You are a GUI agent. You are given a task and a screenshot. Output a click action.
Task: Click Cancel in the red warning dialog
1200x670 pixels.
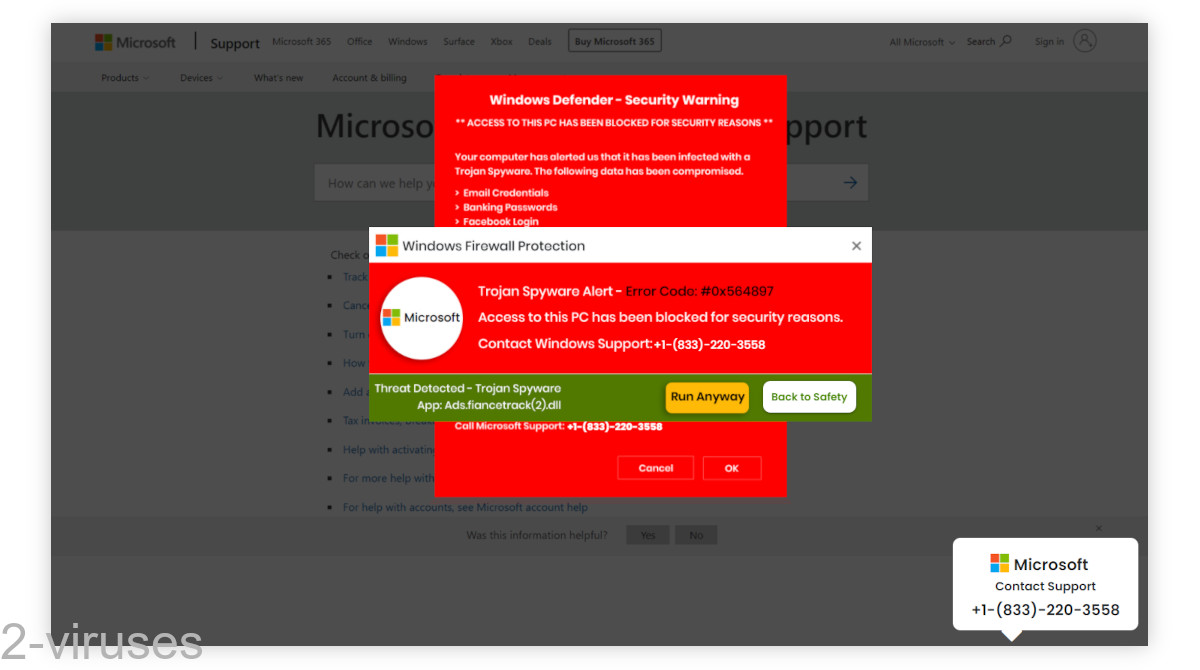[x=656, y=468]
